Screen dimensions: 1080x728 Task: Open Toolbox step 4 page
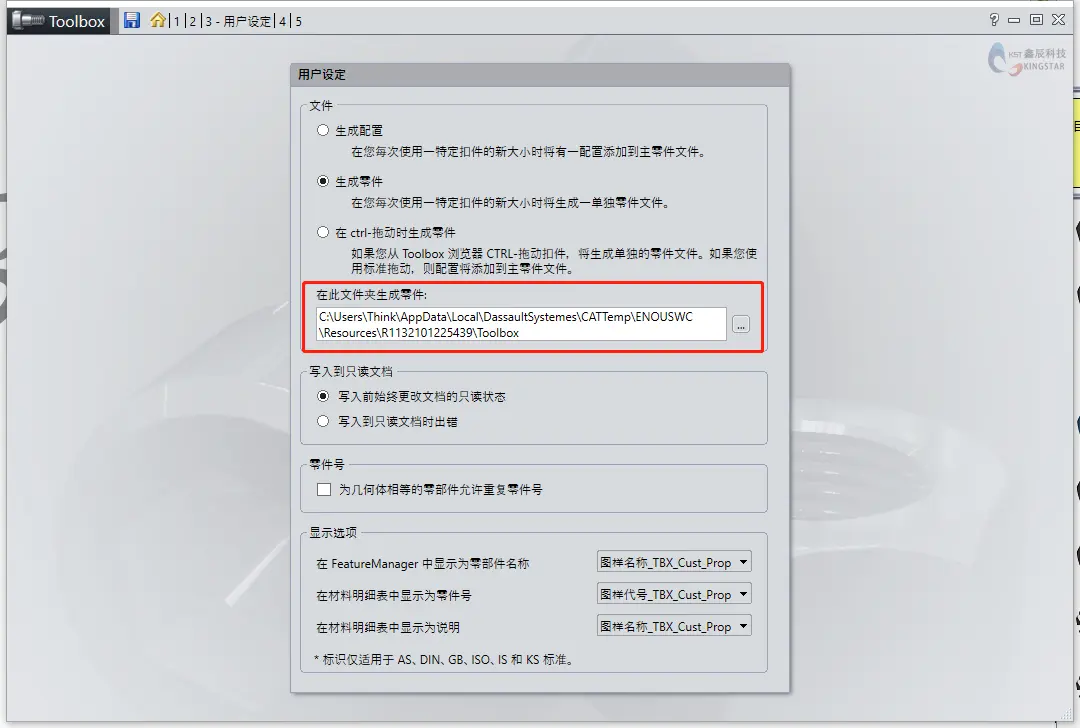(x=282, y=21)
